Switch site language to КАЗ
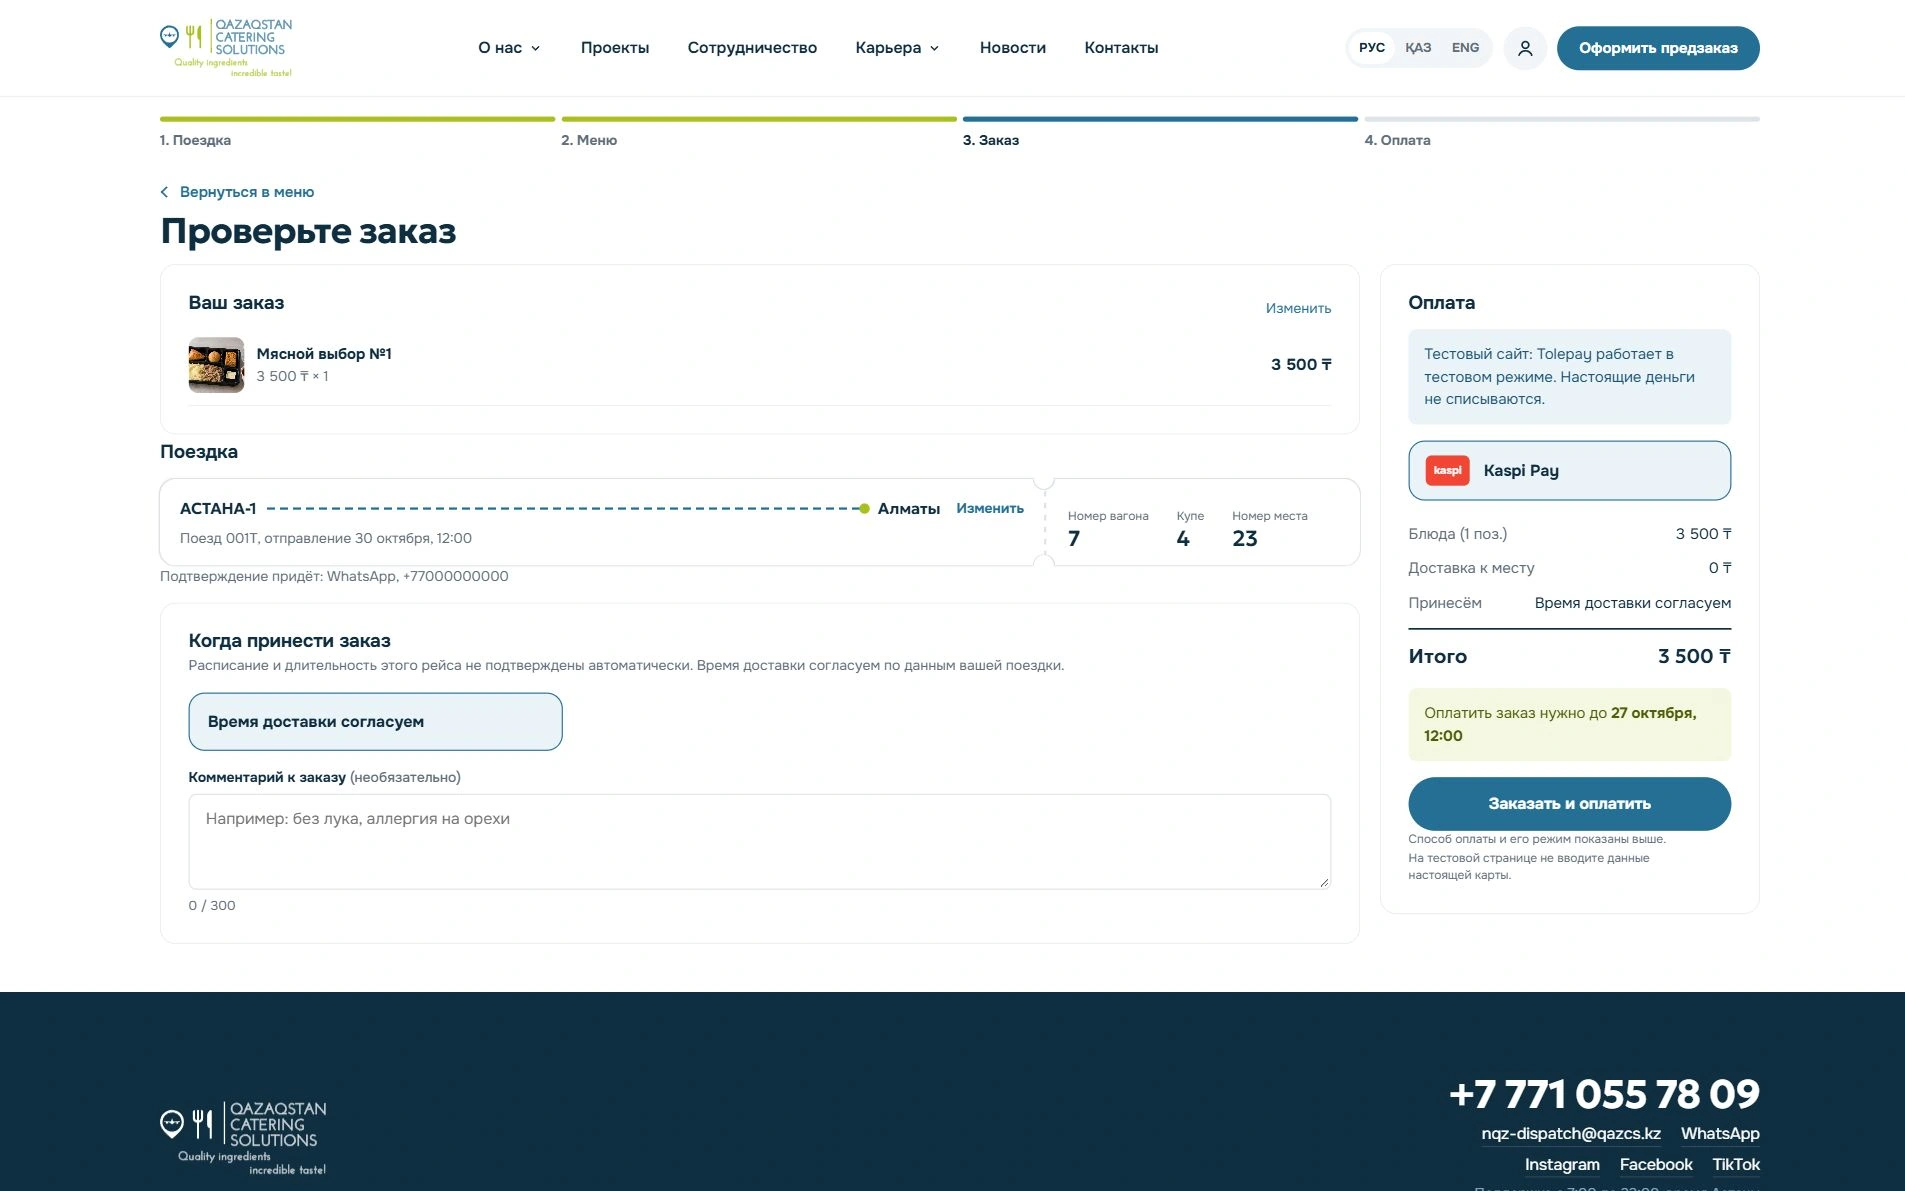1905x1191 pixels. pos(1418,48)
